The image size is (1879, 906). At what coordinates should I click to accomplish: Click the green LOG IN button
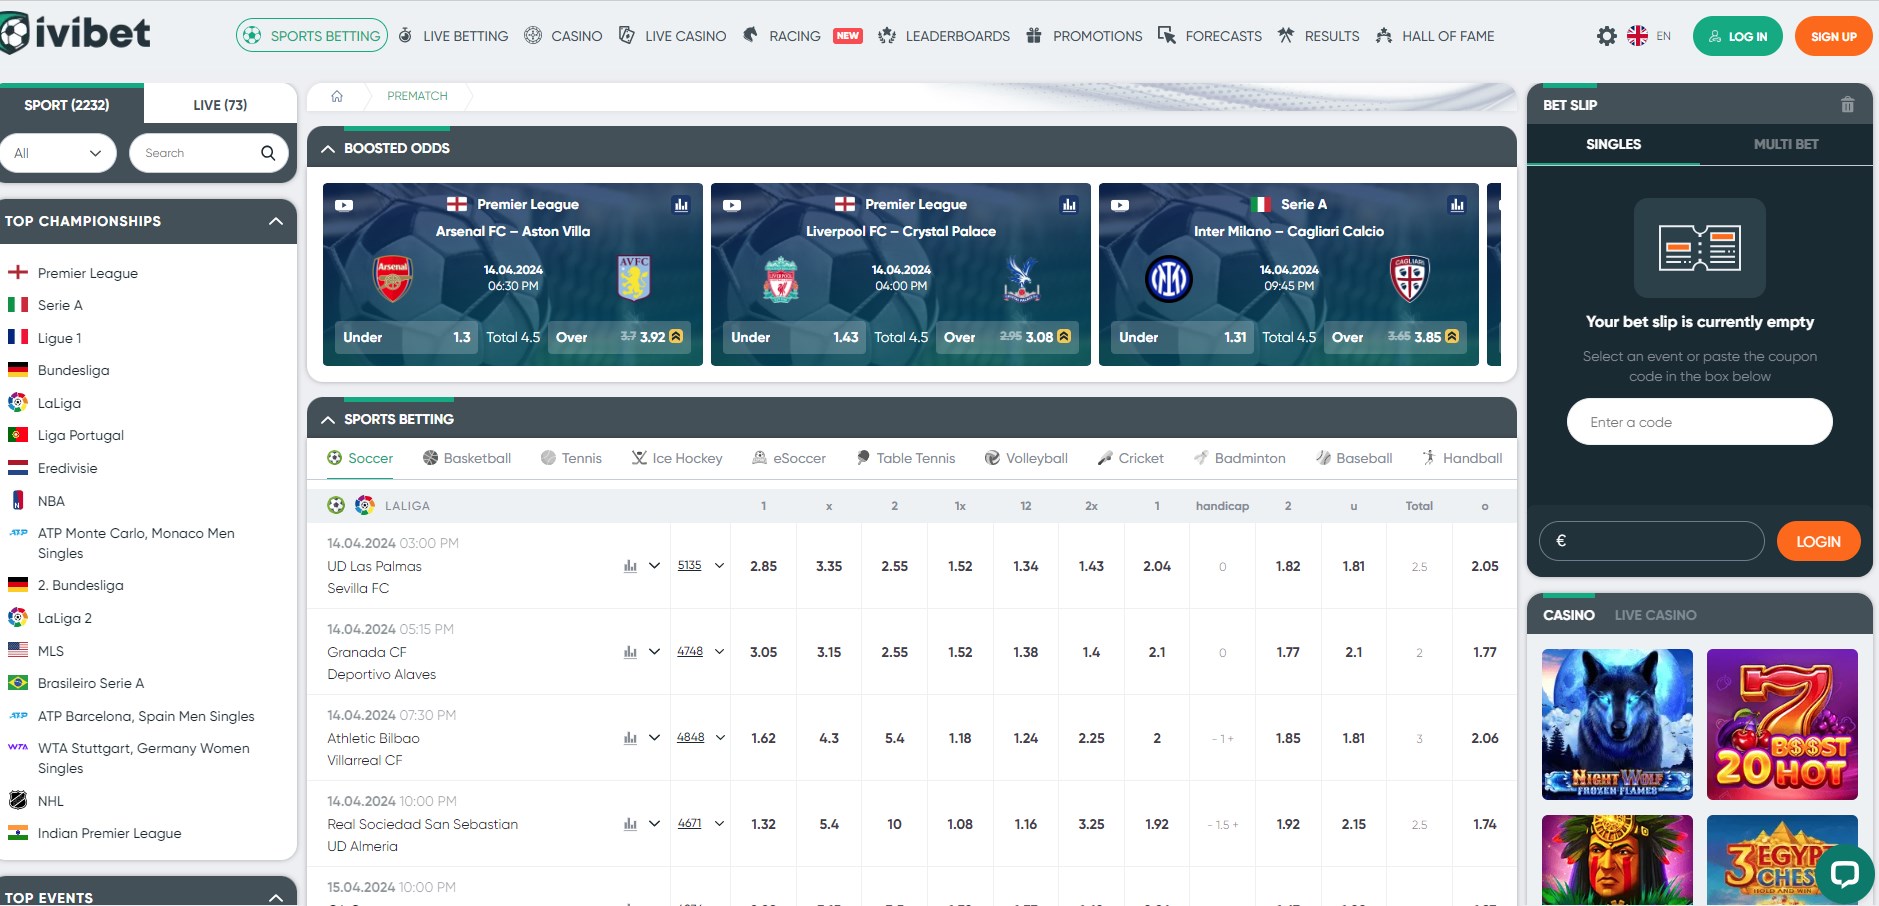click(x=1737, y=36)
